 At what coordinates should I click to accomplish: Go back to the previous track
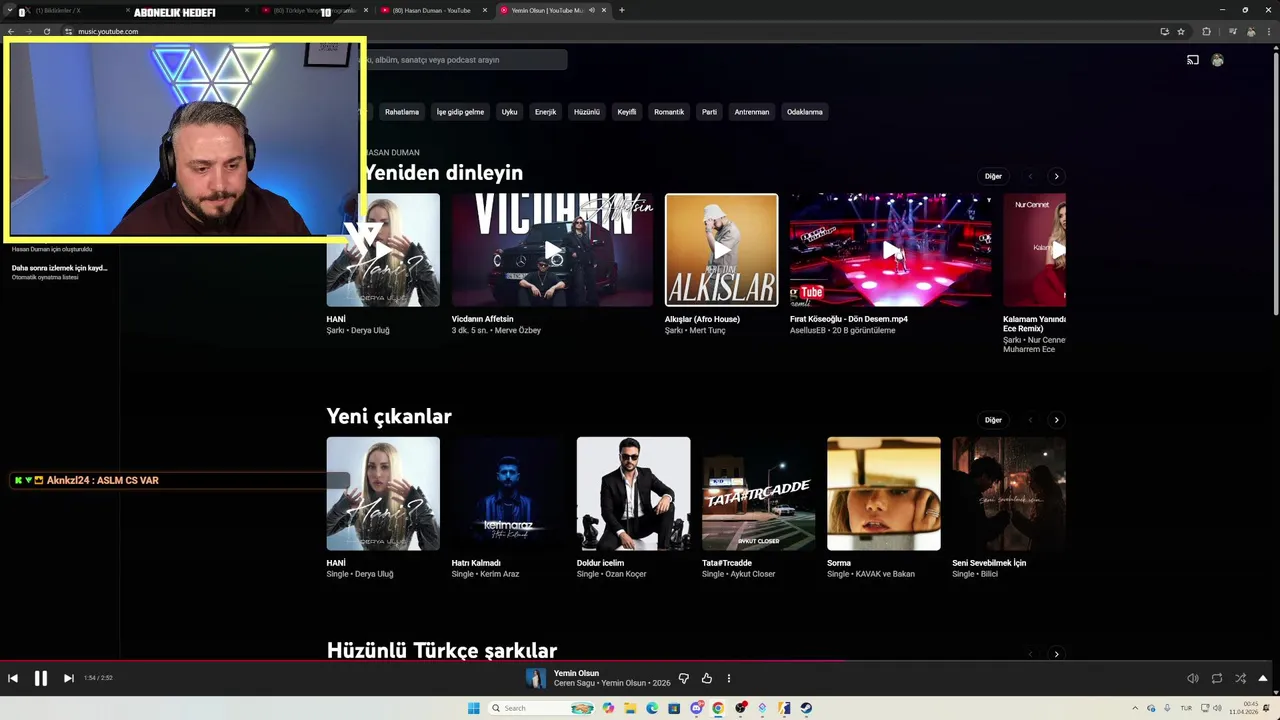pos(13,678)
